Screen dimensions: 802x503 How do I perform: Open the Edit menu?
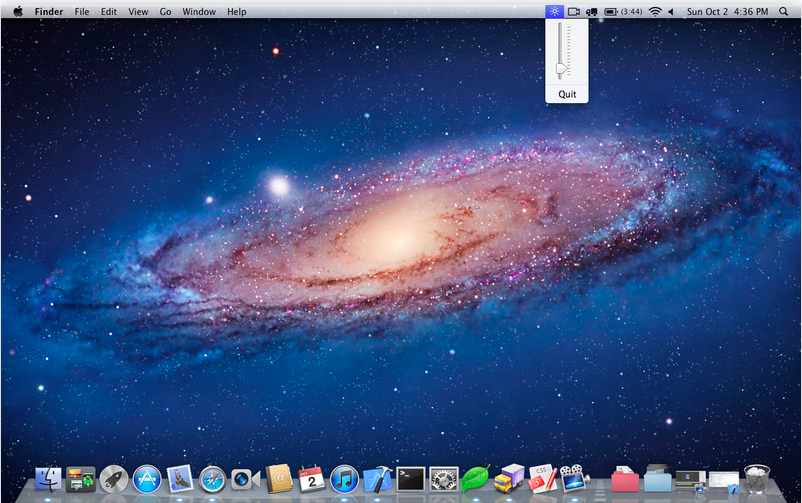click(x=108, y=11)
